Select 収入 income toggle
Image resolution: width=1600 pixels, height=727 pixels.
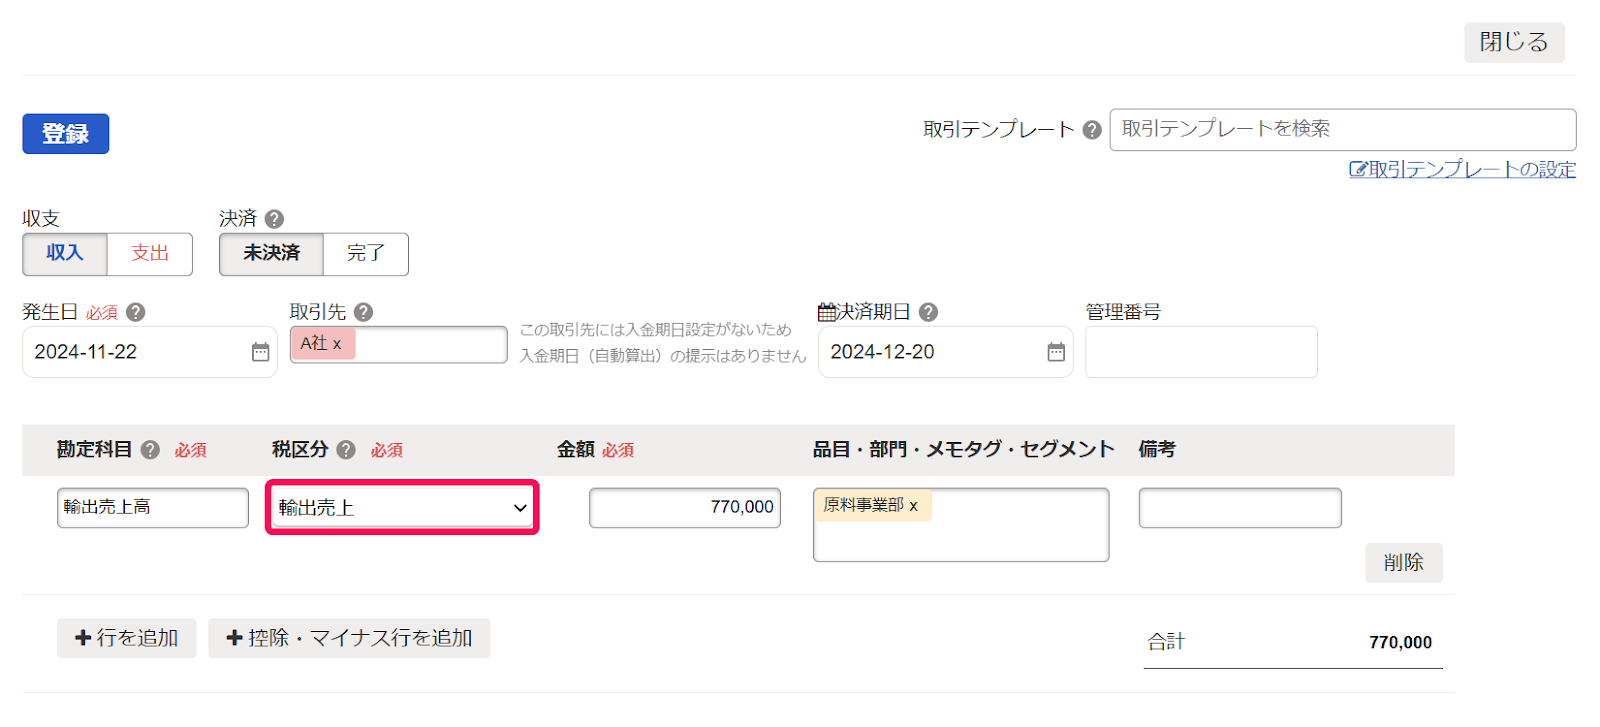tap(65, 254)
